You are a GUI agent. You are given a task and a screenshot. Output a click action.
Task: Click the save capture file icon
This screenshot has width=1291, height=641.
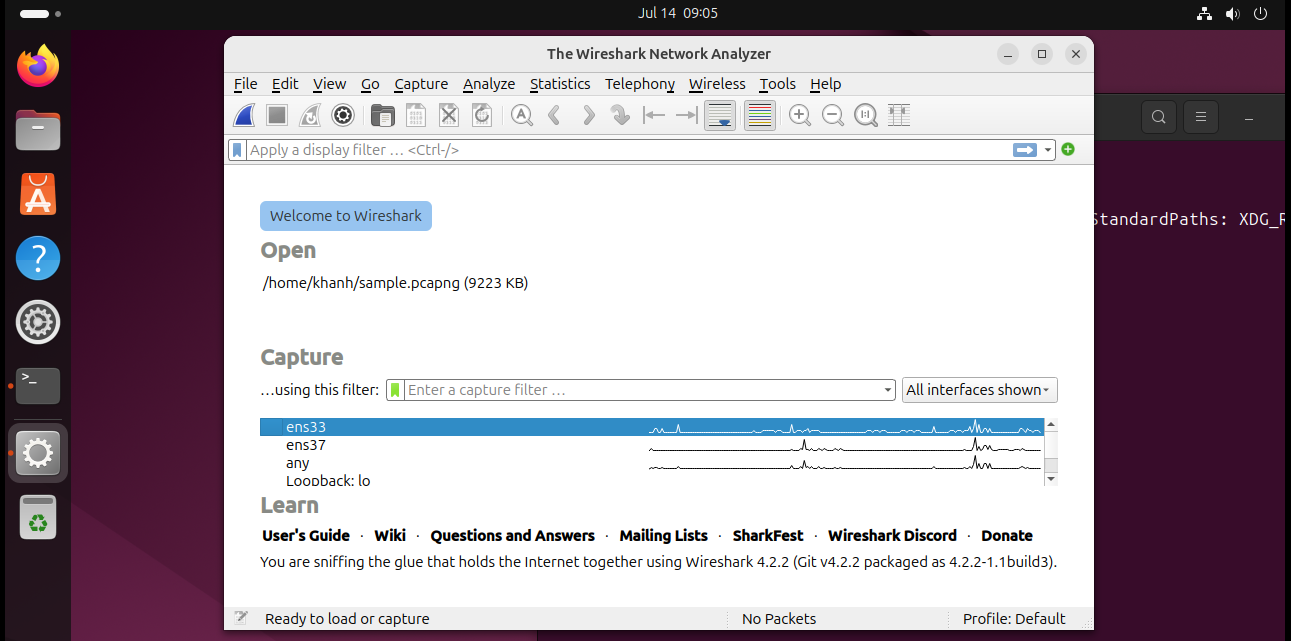415,116
